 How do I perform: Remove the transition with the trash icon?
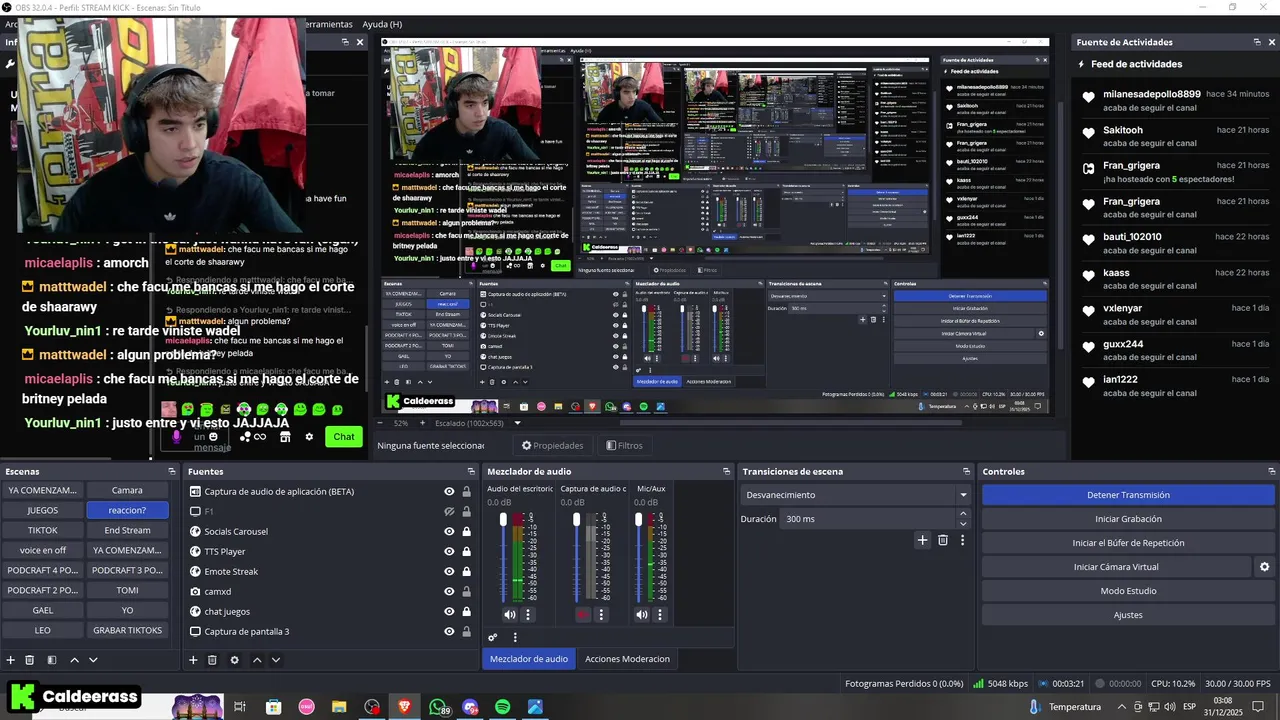coord(943,540)
